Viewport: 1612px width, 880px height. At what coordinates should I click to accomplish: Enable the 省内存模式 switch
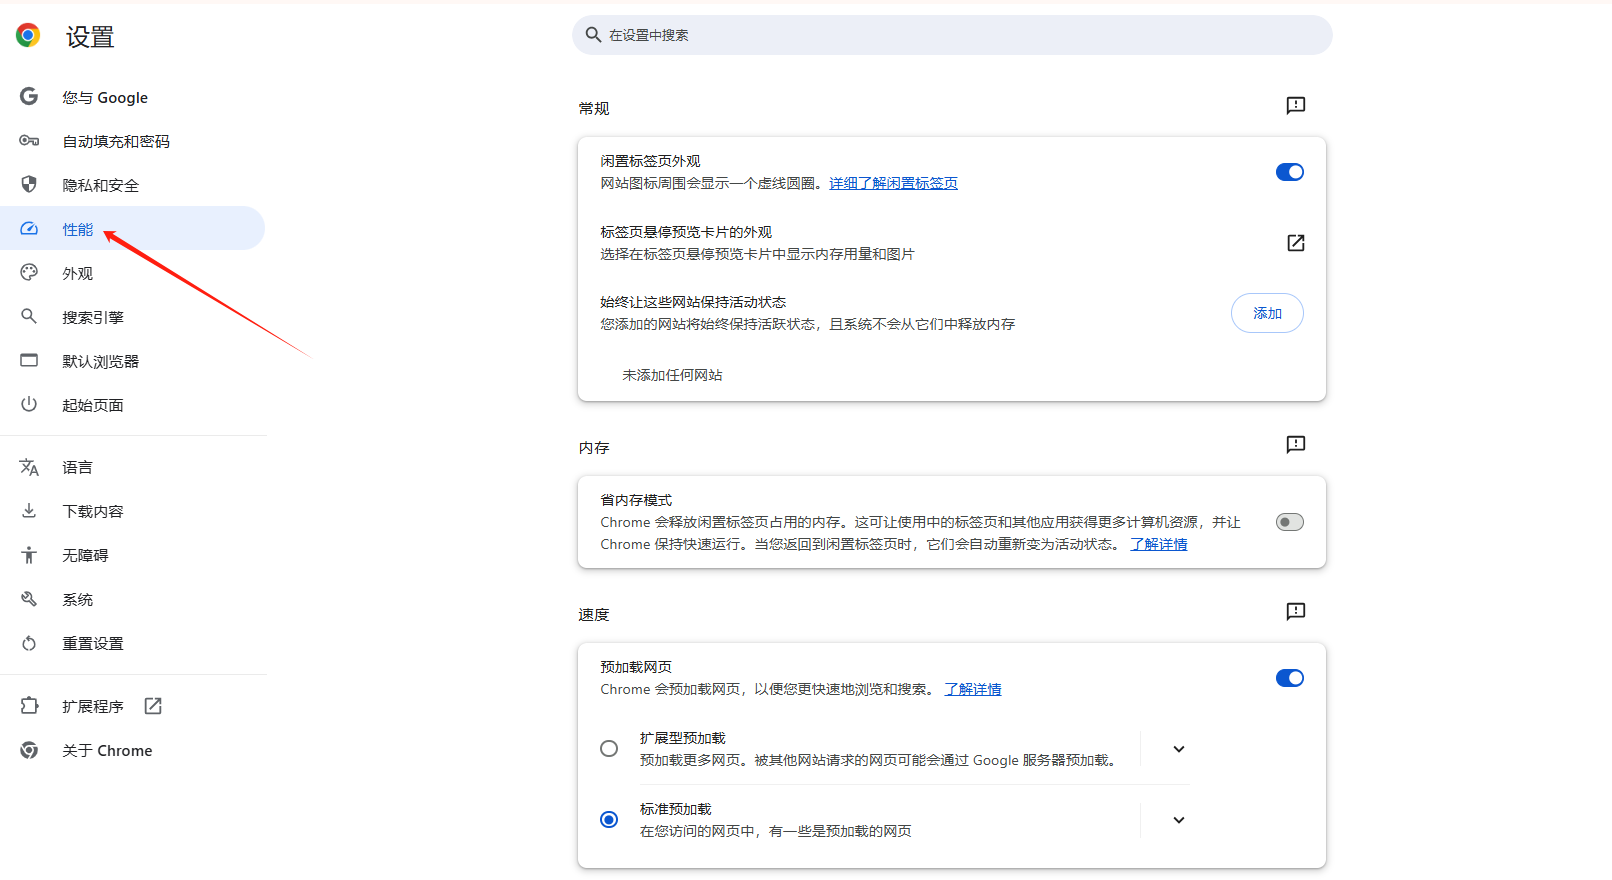click(1290, 522)
